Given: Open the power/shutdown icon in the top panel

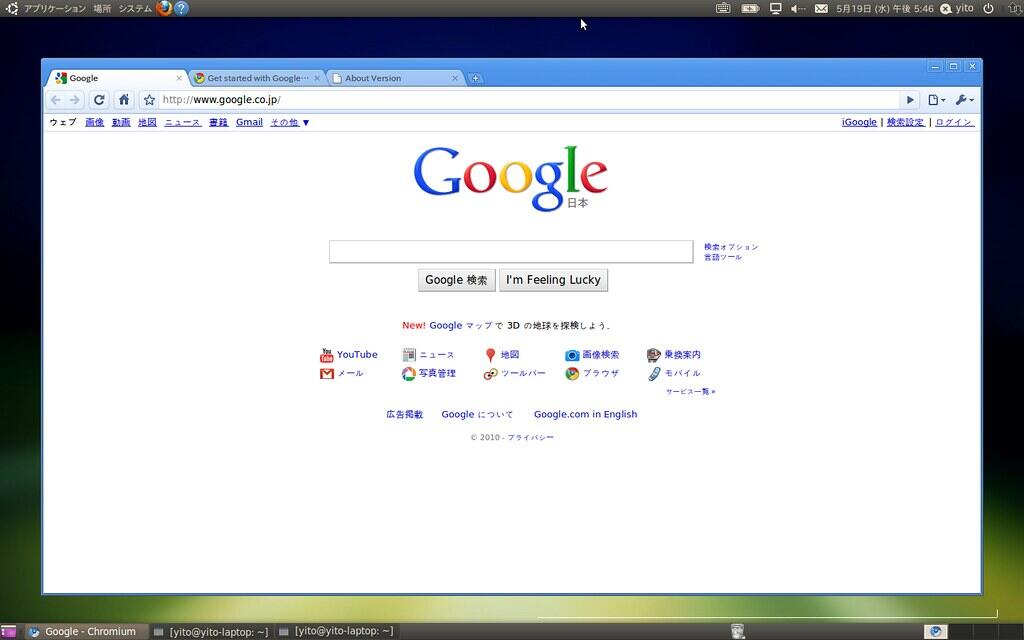Looking at the screenshot, I should [989, 8].
